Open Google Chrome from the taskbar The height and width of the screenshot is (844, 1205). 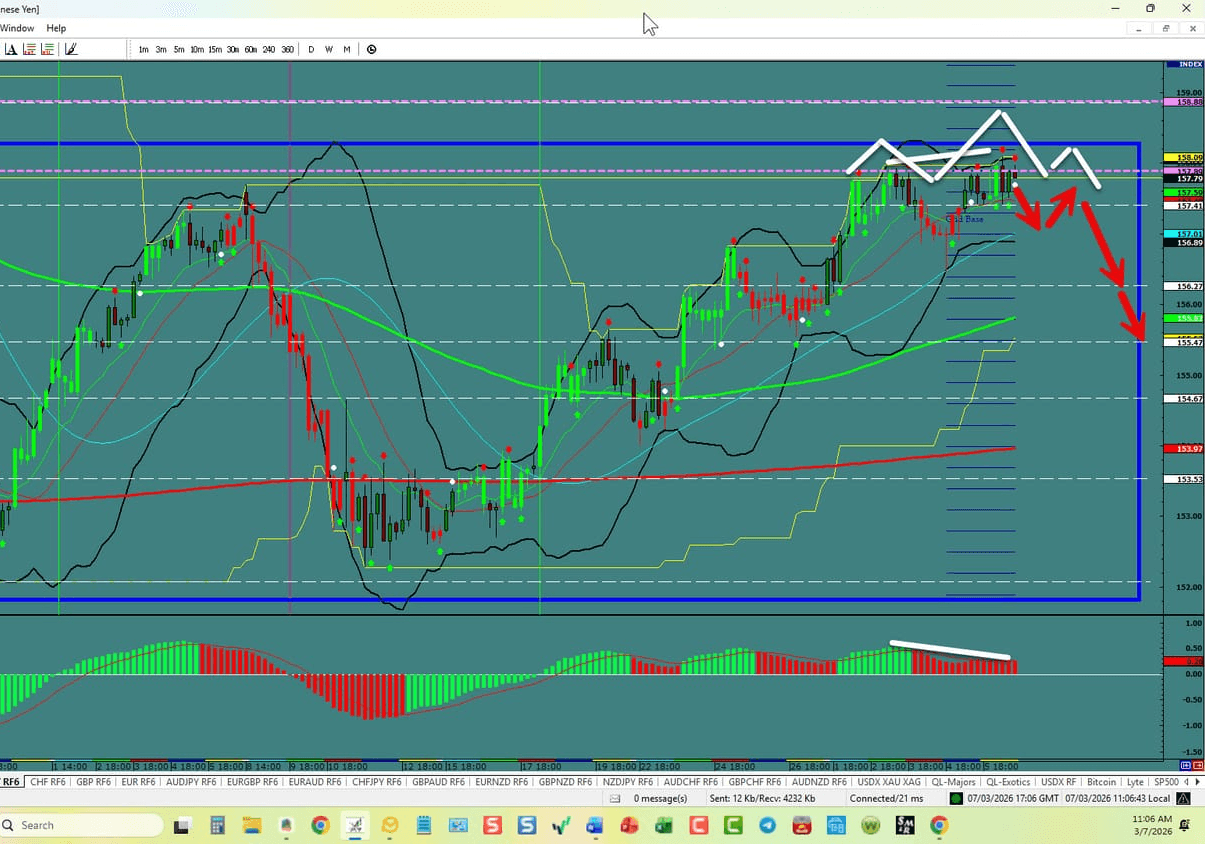click(x=319, y=826)
